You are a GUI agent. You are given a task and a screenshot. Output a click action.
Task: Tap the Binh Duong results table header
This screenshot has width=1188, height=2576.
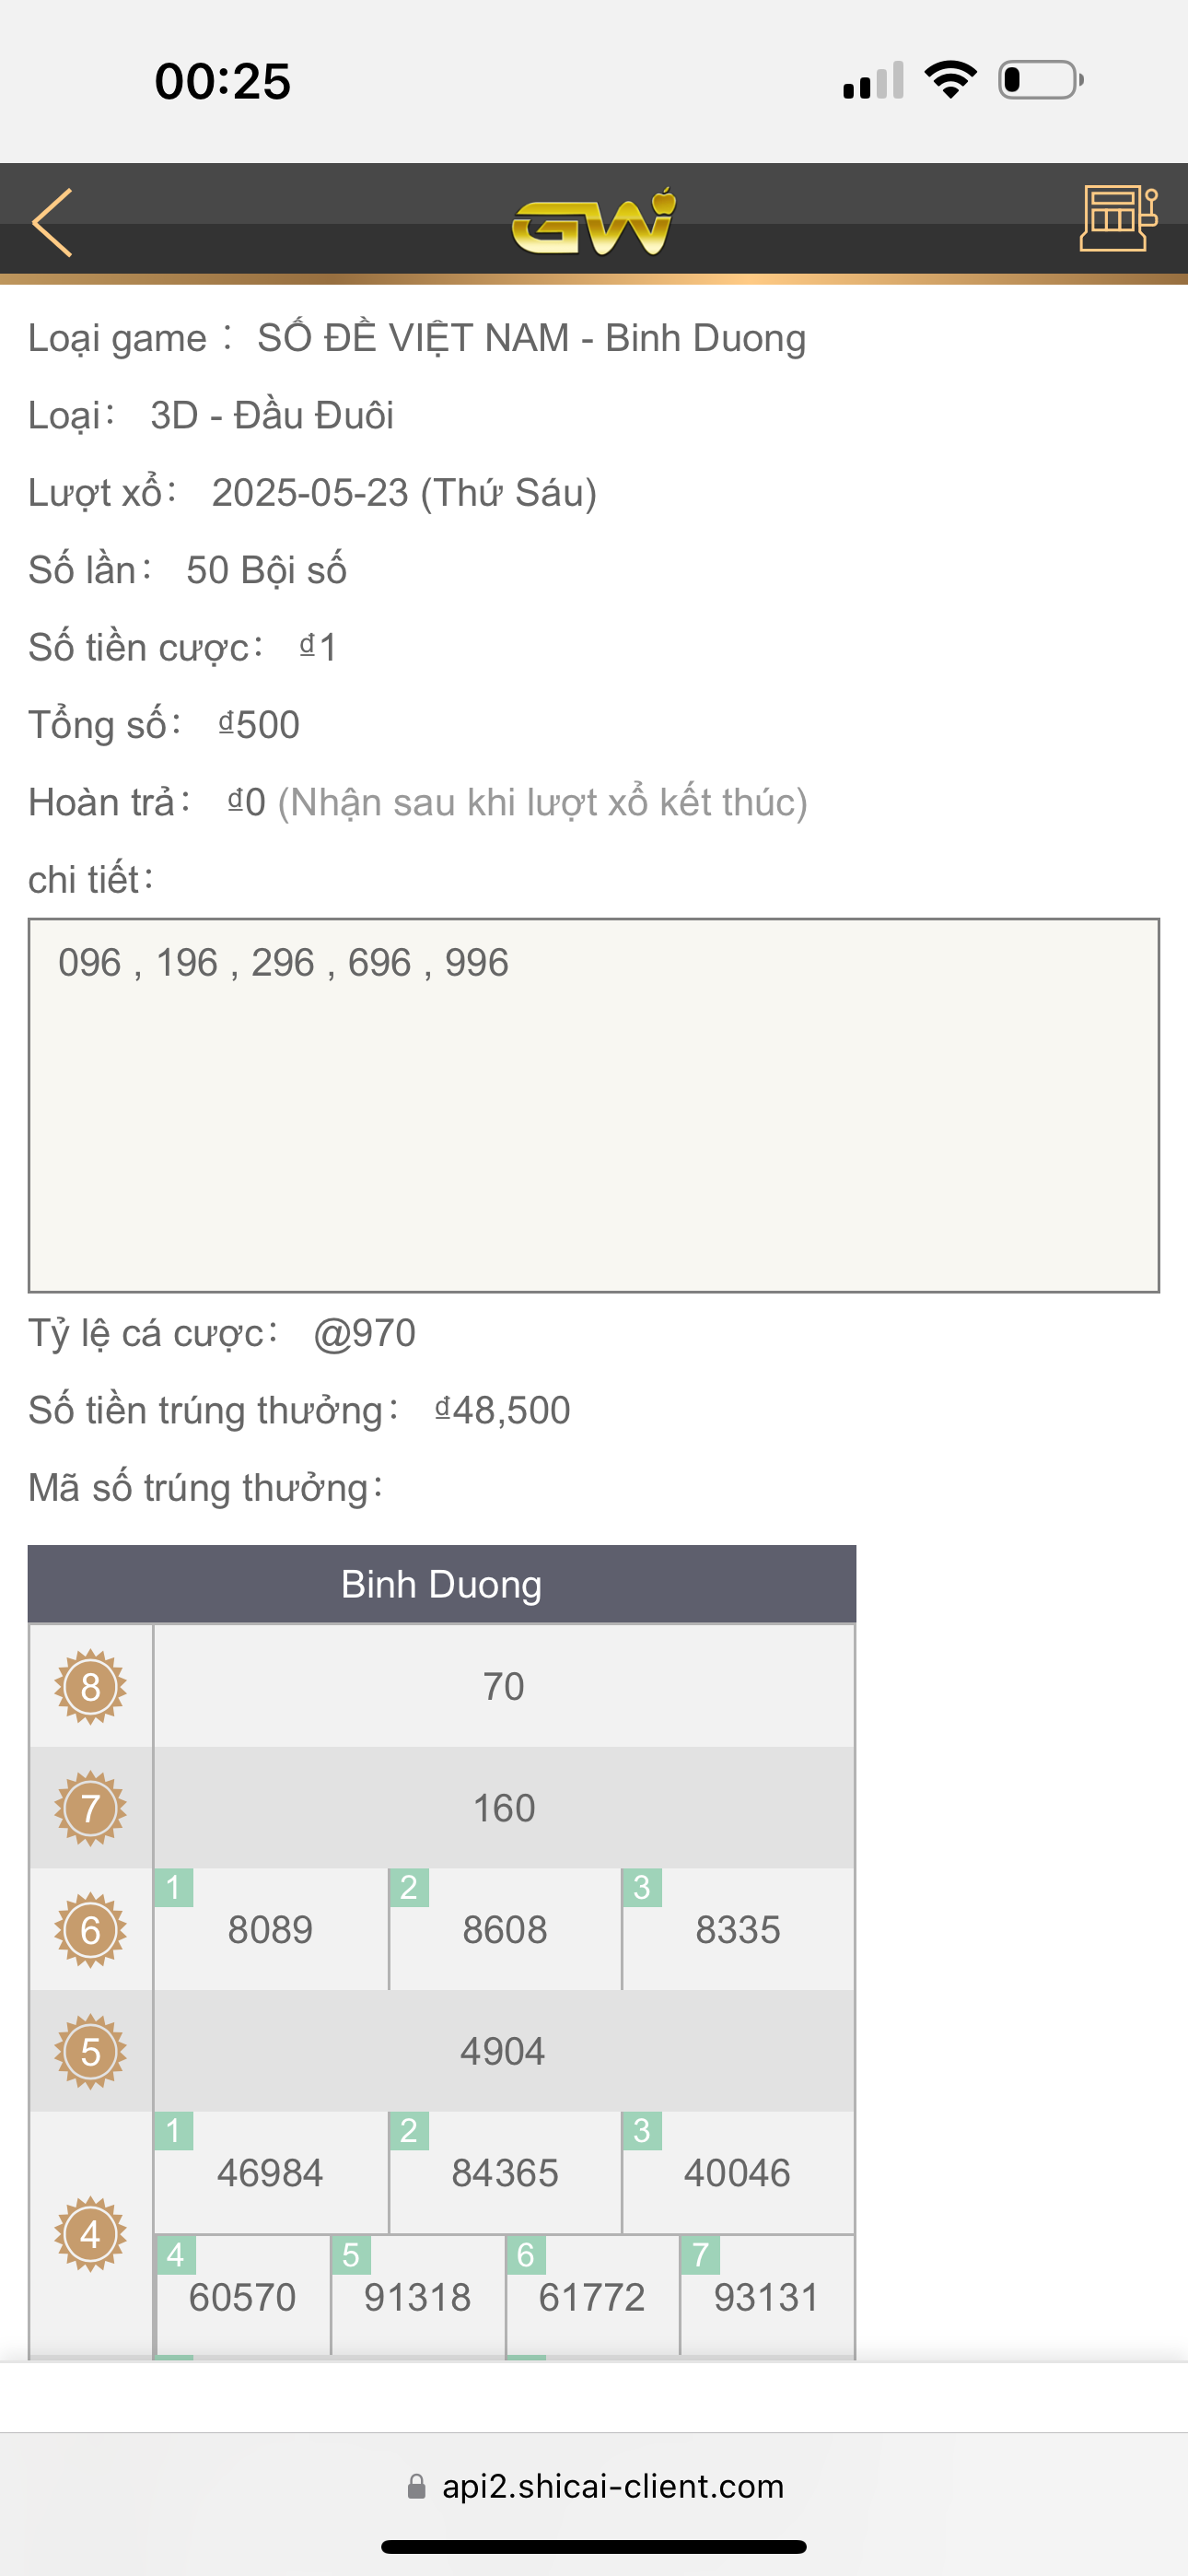pyautogui.click(x=442, y=1584)
